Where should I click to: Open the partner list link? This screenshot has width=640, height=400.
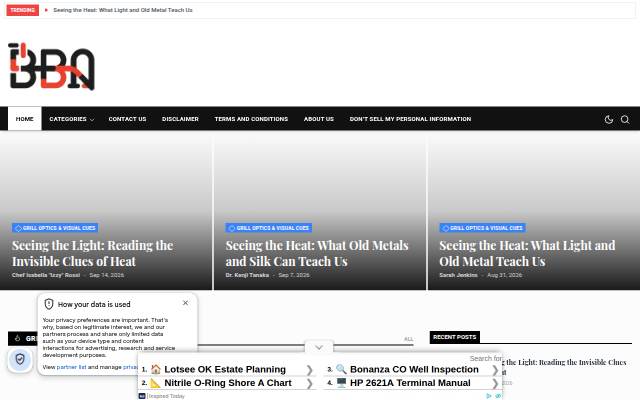(71, 367)
